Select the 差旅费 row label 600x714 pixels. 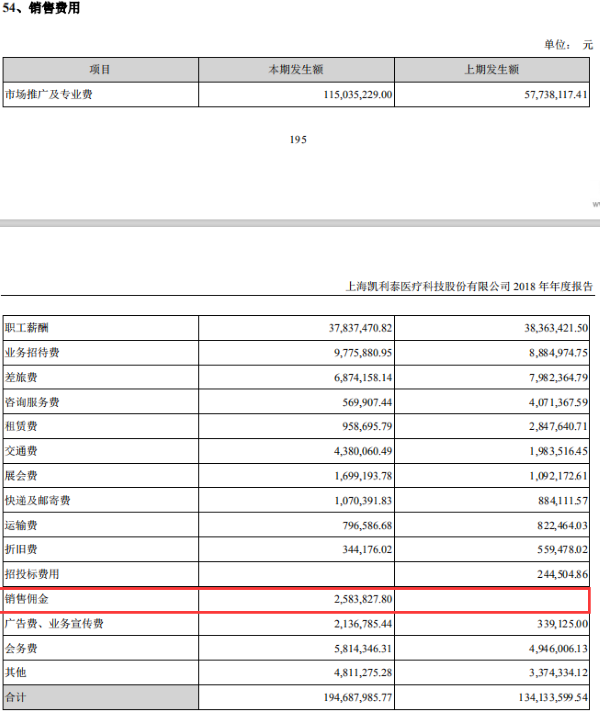21,377
